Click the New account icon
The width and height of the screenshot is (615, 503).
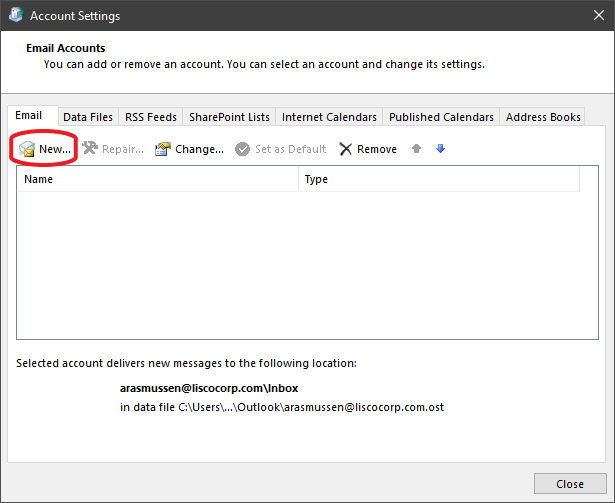[x=28, y=149]
